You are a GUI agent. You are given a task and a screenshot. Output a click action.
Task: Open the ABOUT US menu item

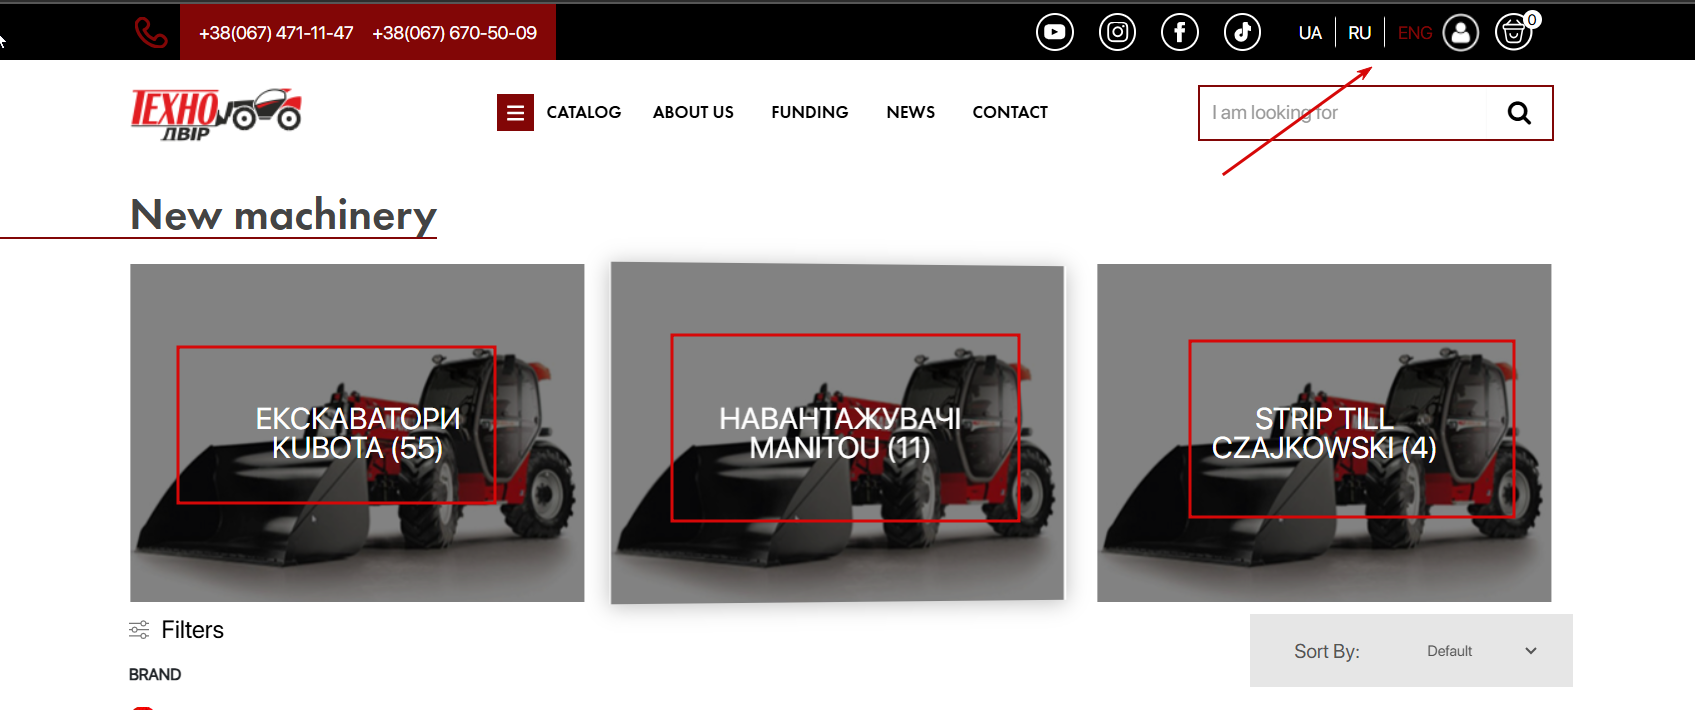pyautogui.click(x=693, y=112)
